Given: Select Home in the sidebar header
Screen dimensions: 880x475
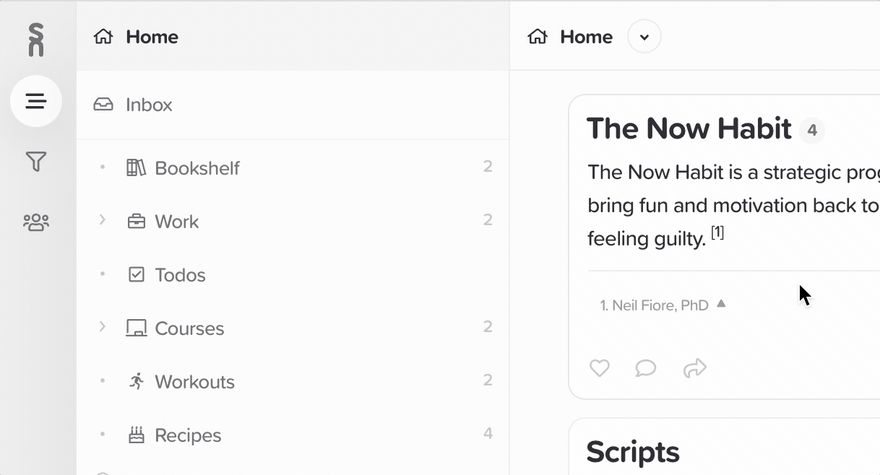Looking at the screenshot, I should pos(293,36).
